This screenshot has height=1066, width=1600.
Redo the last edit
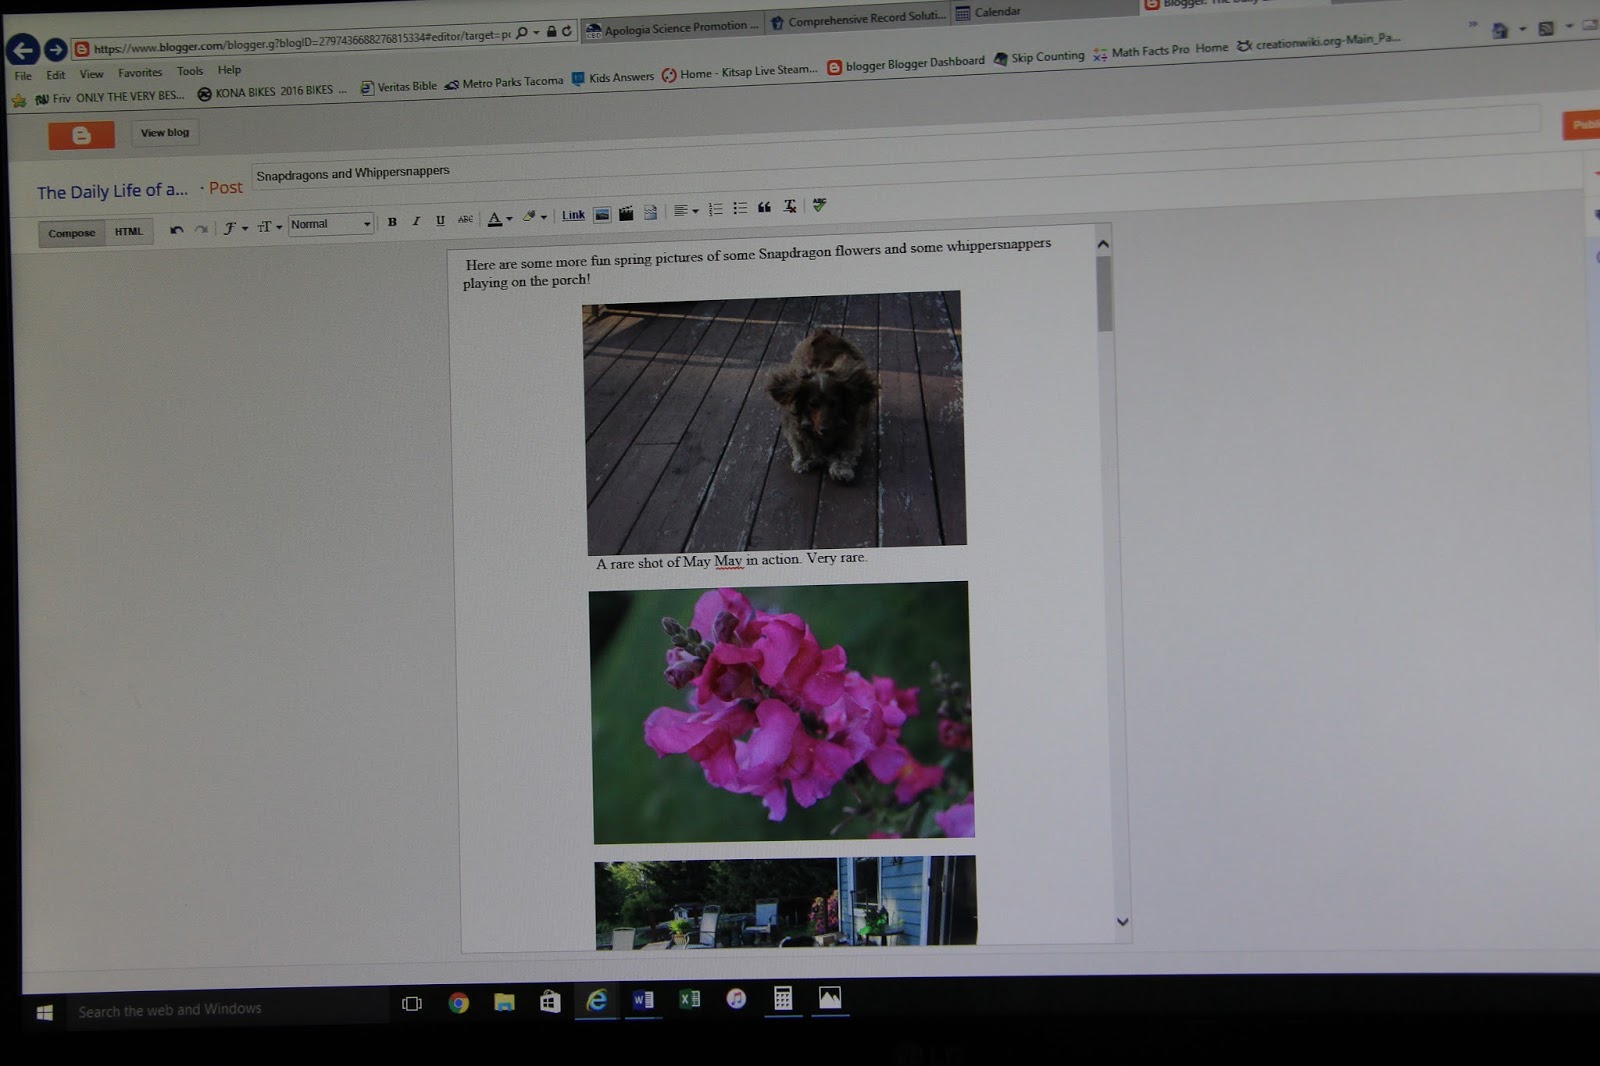[x=201, y=229]
